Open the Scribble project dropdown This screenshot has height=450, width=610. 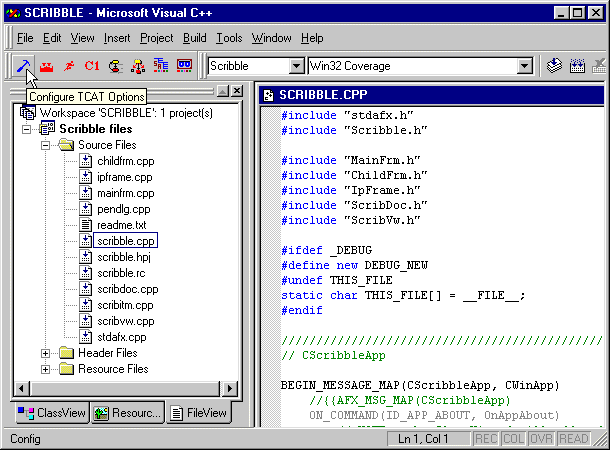click(295, 66)
